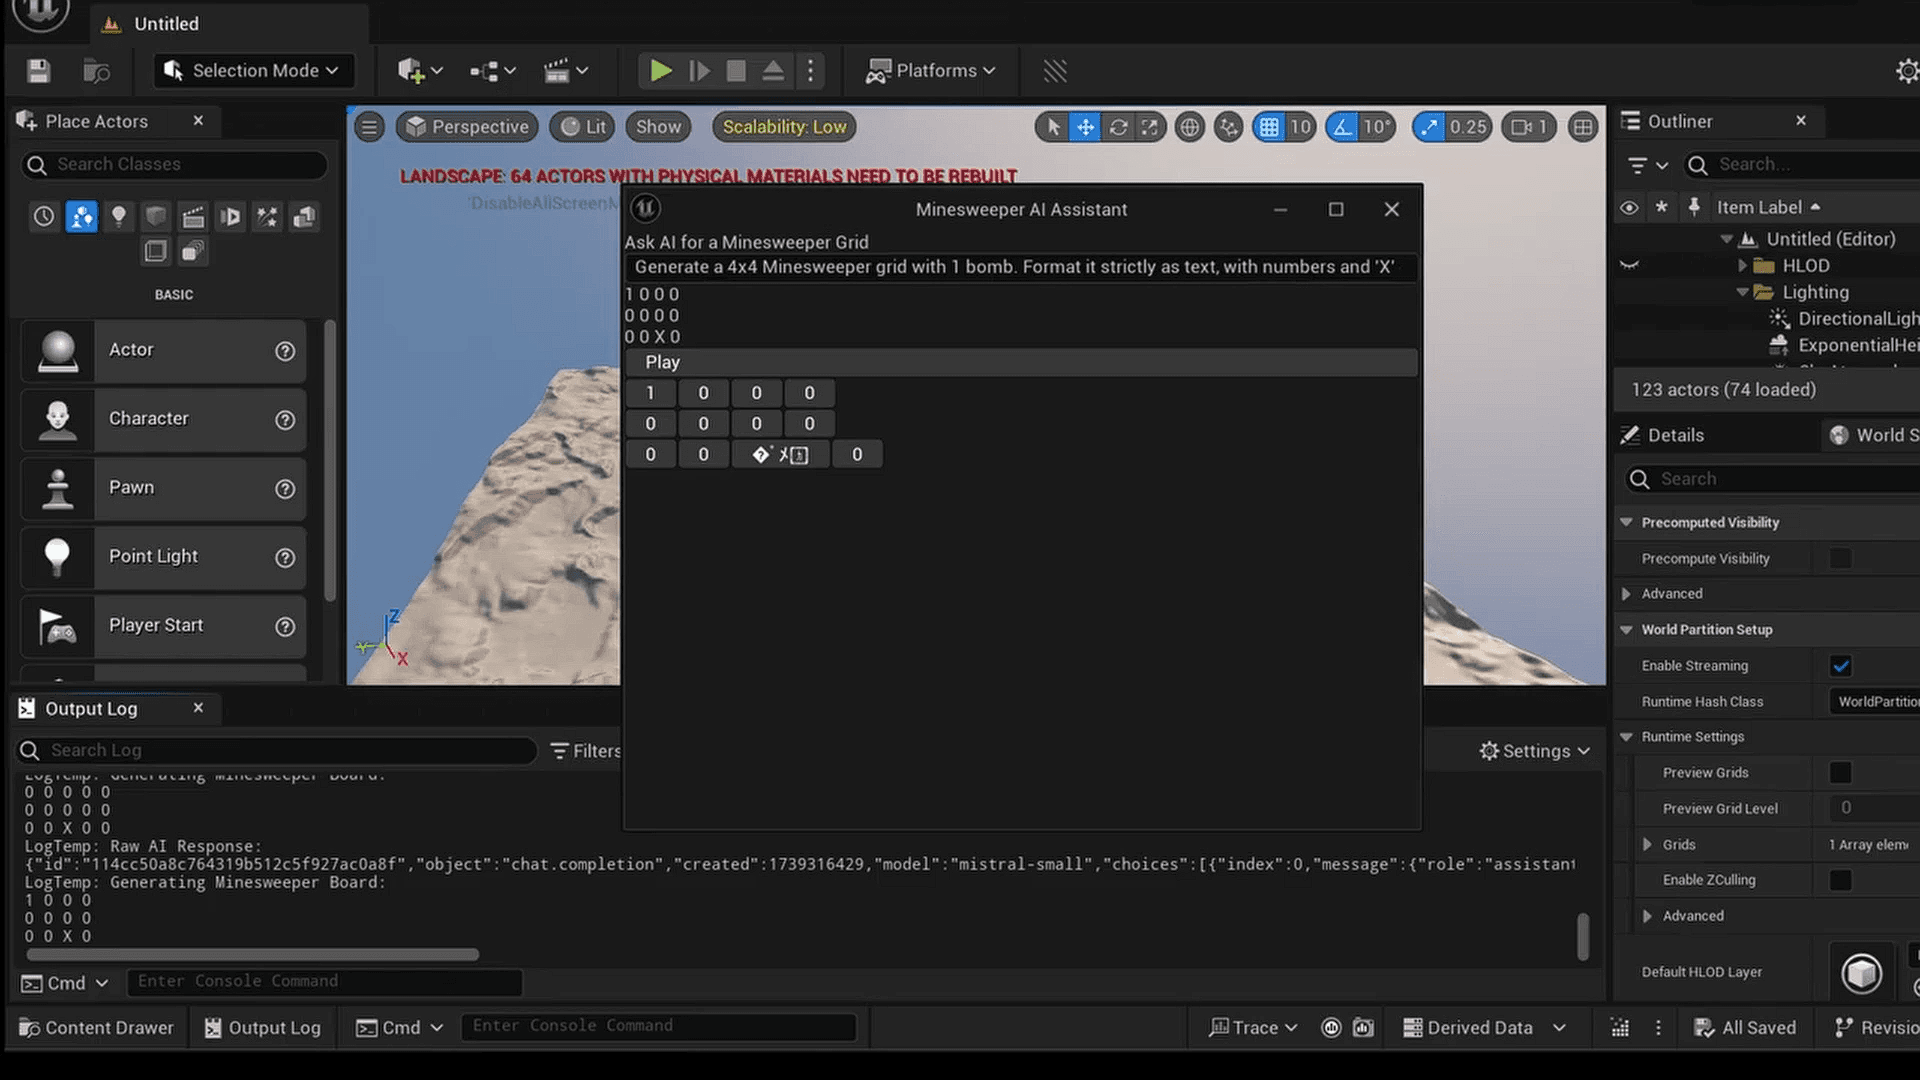Open the viewport options hamburger menu
This screenshot has height=1080, width=1920.
pos(369,127)
